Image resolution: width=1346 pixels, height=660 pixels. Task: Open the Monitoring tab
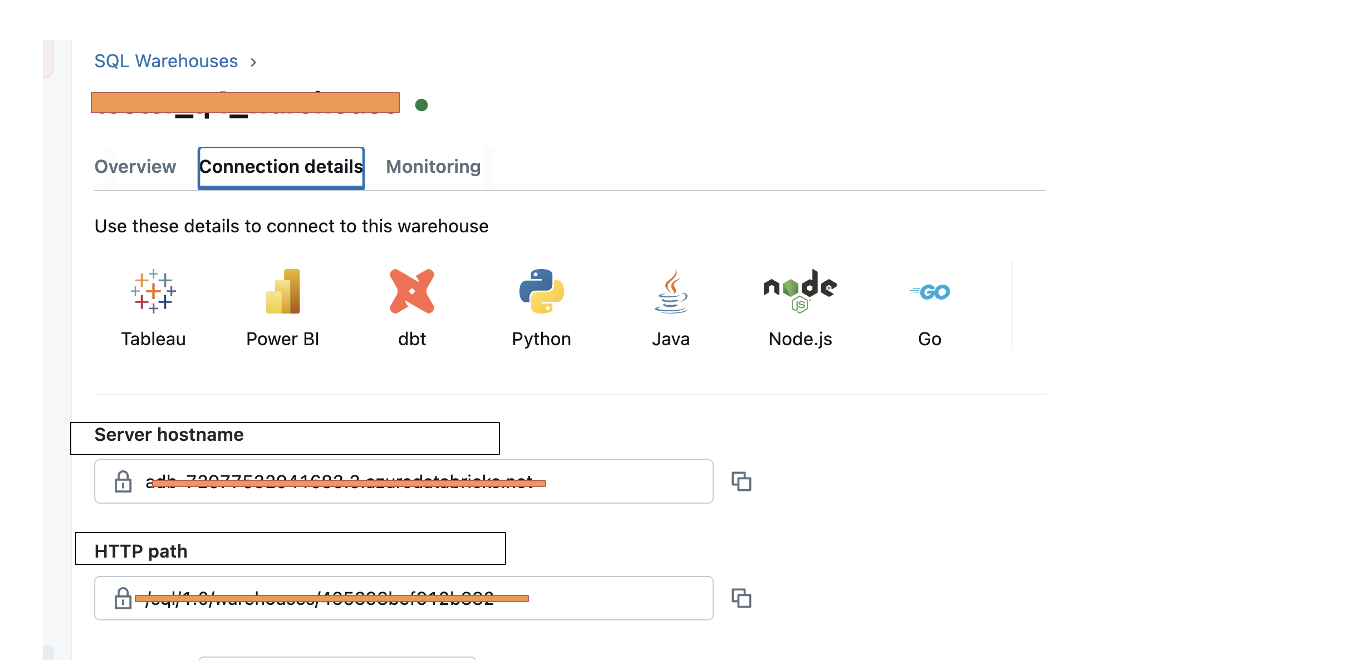433,166
